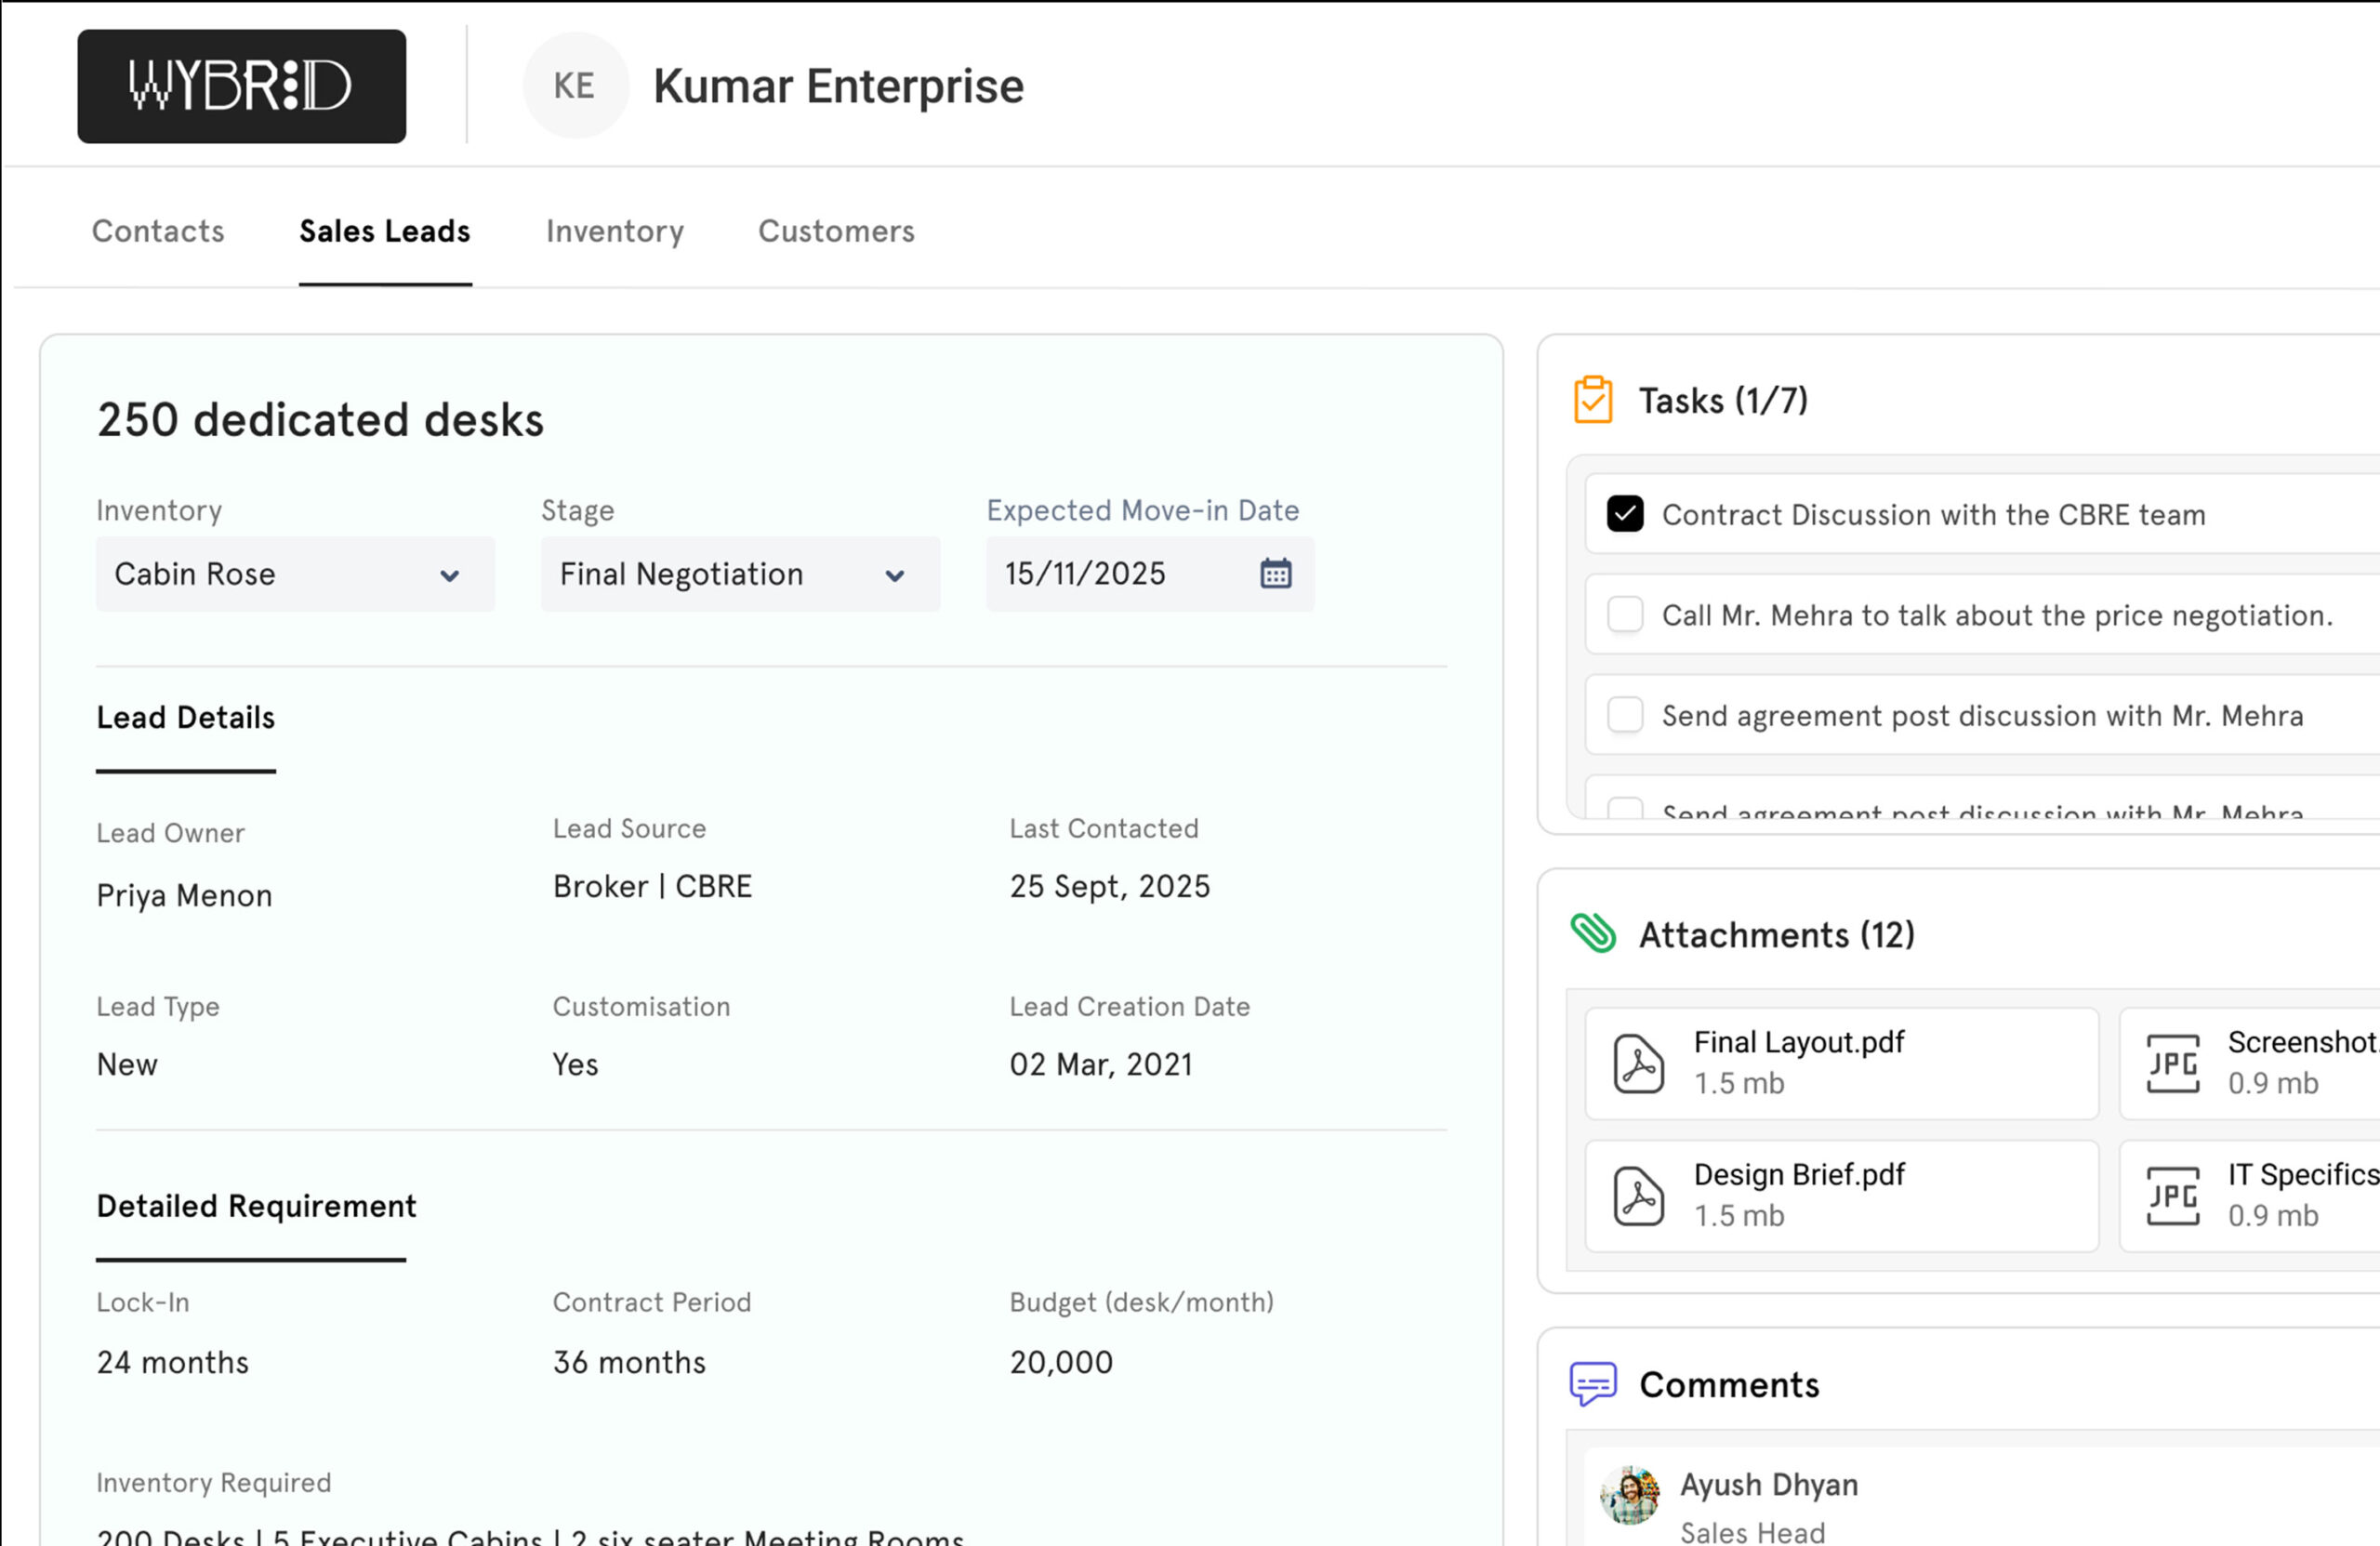Open the Inventory dropdown showing Cabin Rose
Image resolution: width=2380 pixels, height=1546 pixels.
click(295, 574)
